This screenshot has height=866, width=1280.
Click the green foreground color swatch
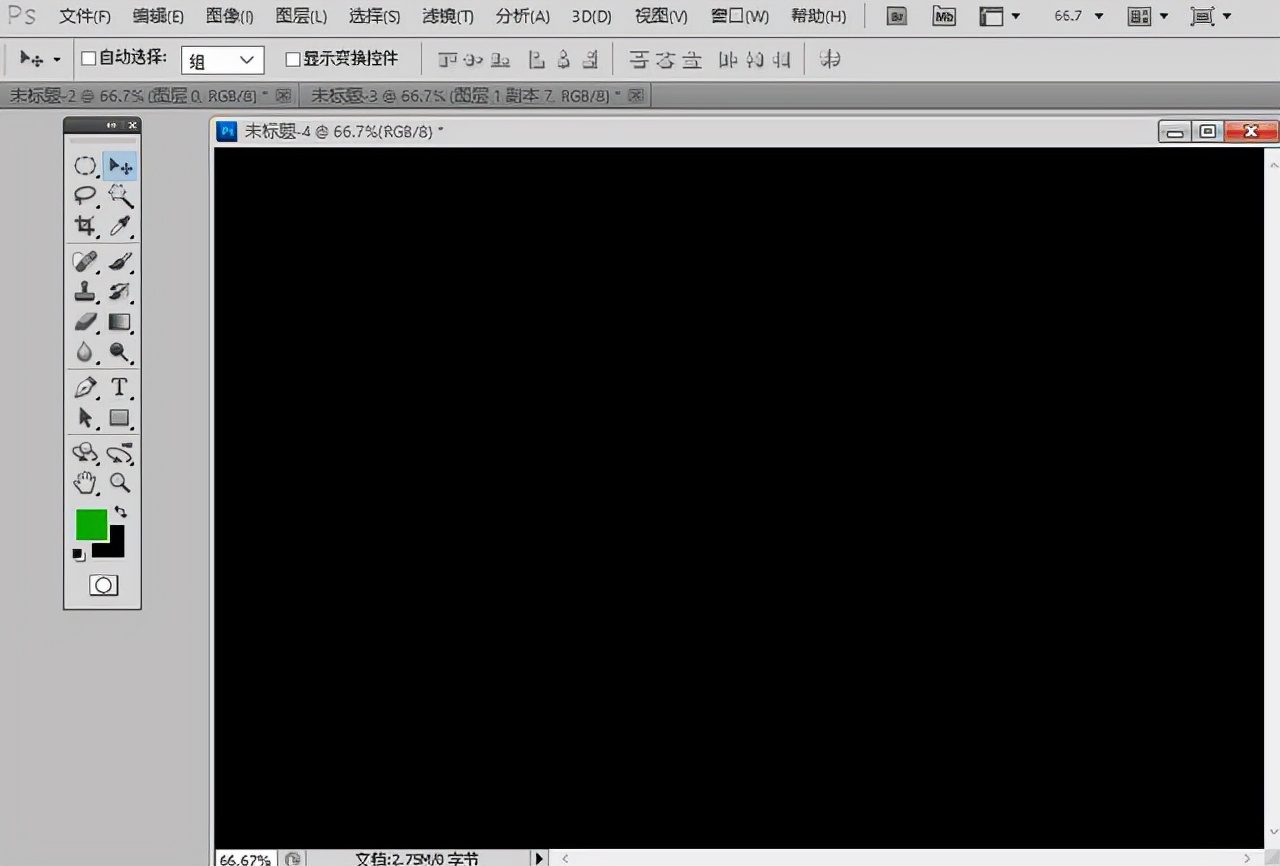[91, 524]
